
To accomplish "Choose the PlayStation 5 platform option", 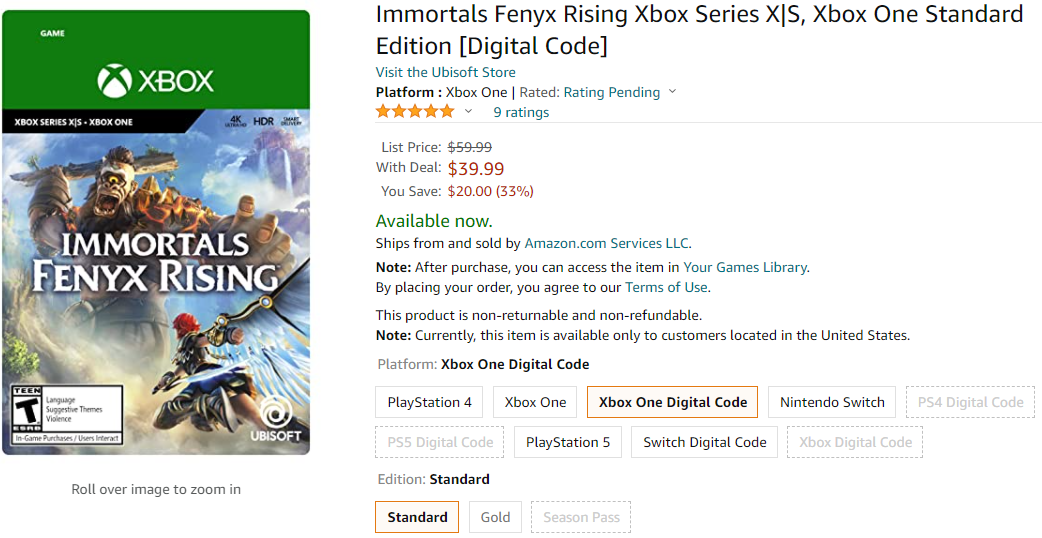I will pos(567,442).
